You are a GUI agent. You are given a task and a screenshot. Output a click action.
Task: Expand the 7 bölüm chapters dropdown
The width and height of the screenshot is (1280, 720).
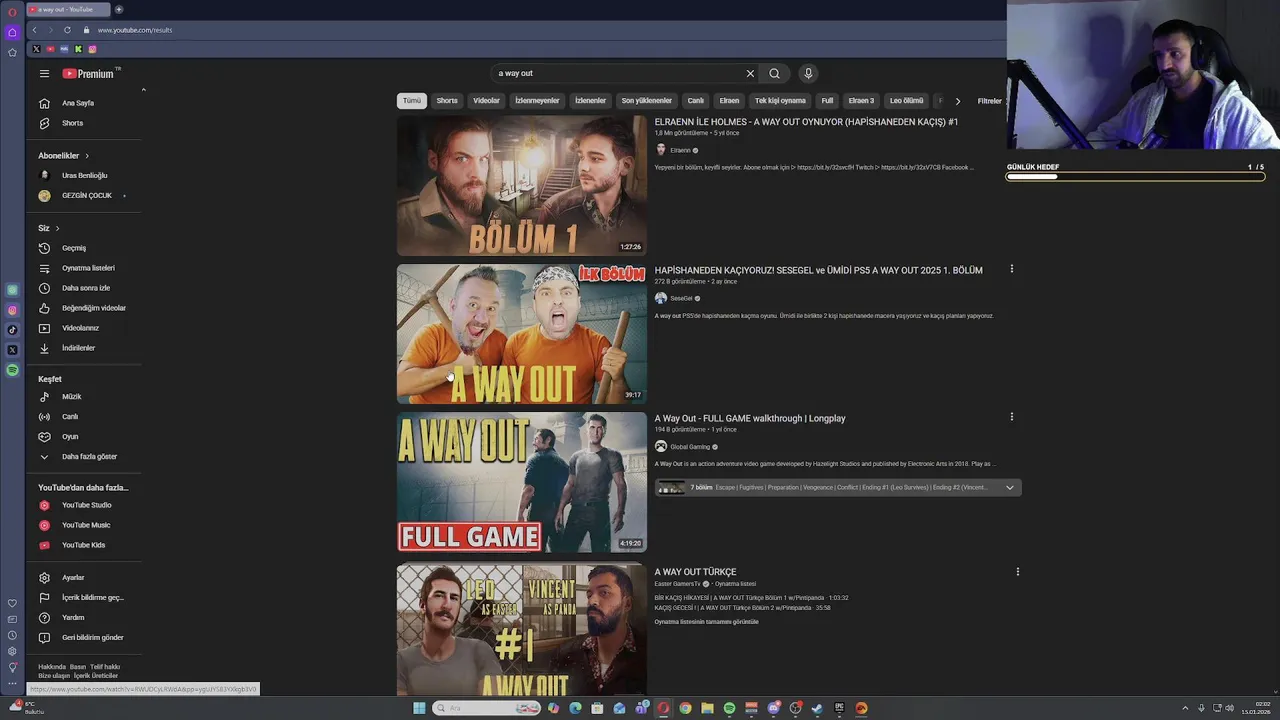(x=1009, y=488)
